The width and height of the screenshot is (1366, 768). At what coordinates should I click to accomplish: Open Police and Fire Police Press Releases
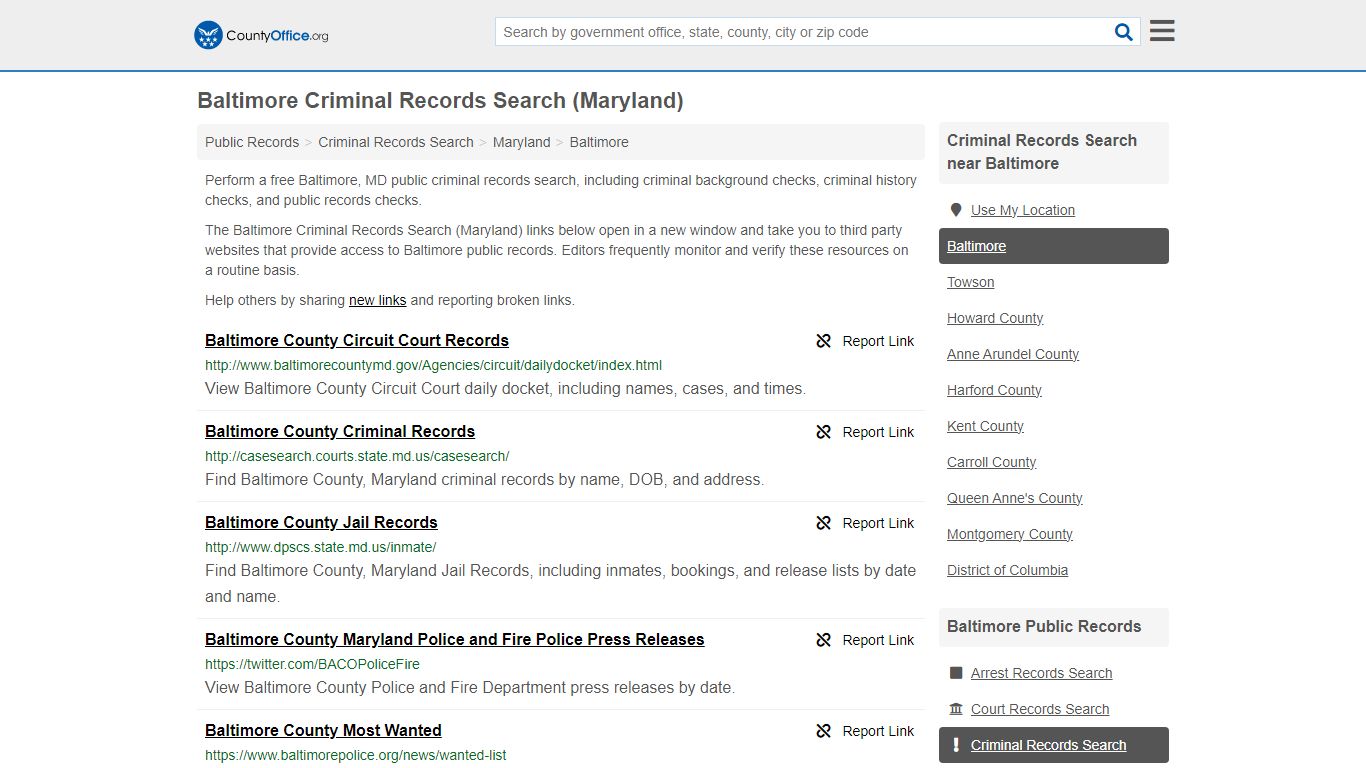(x=455, y=639)
